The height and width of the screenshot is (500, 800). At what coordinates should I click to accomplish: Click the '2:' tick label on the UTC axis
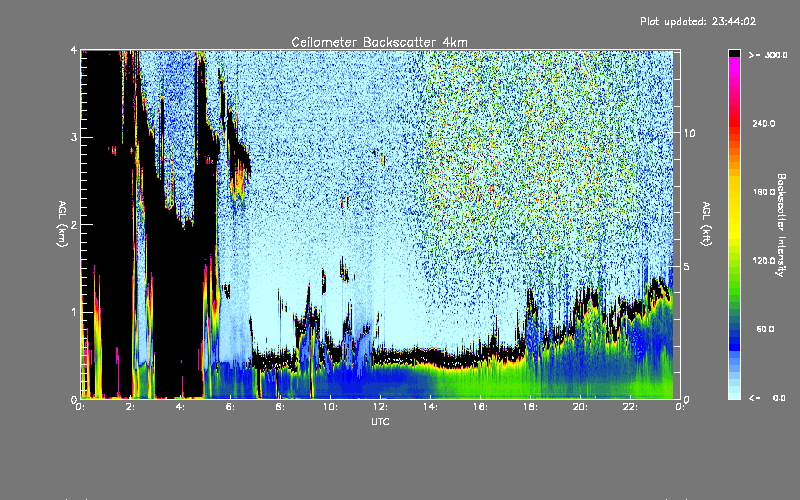pyautogui.click(x=130, y=407)
